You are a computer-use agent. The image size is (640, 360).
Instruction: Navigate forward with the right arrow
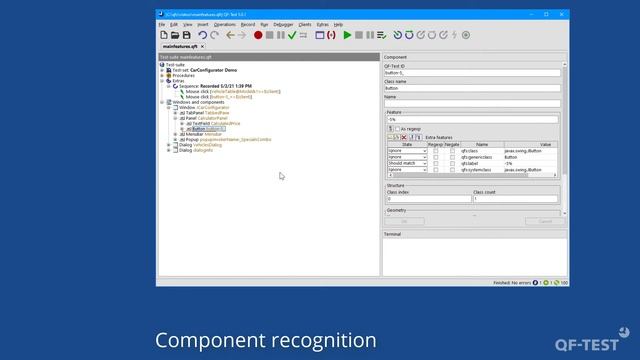(x=242, y=35)
